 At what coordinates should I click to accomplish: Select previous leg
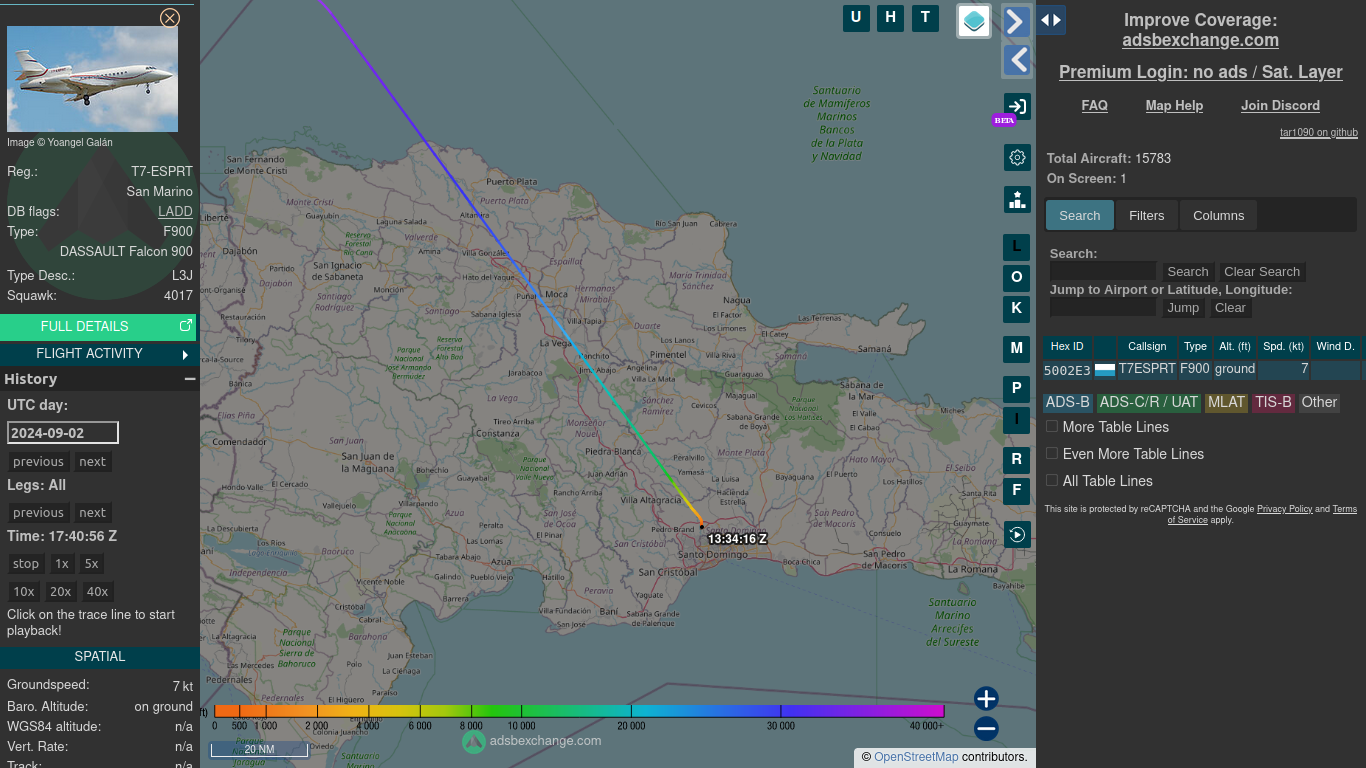coord(39,513)
